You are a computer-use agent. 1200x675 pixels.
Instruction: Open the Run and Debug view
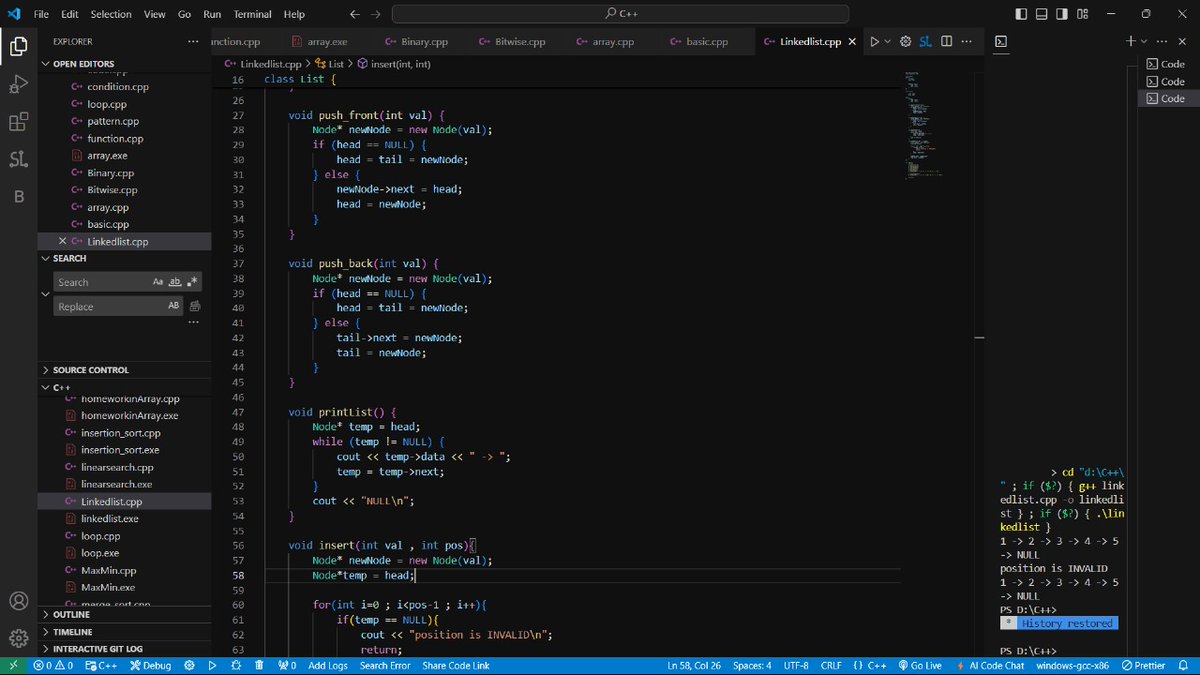click(x=18, y=84)
